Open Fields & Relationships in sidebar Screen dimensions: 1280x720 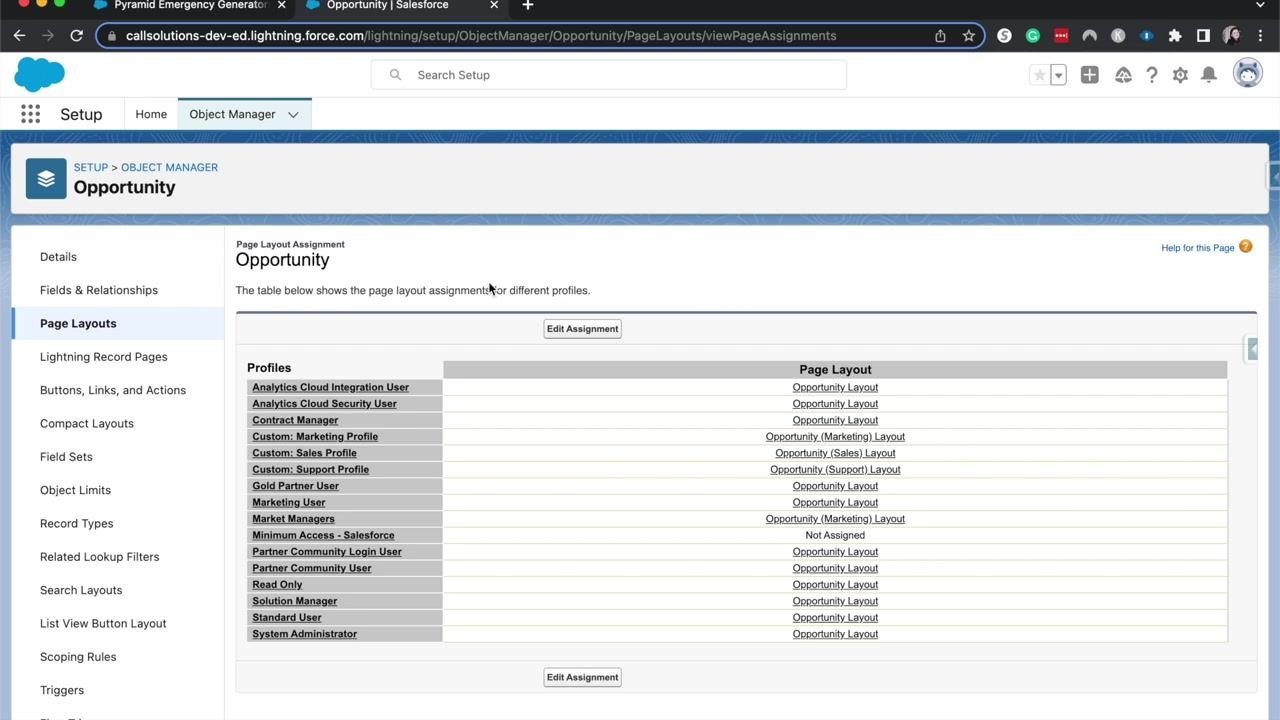point(99,290)
